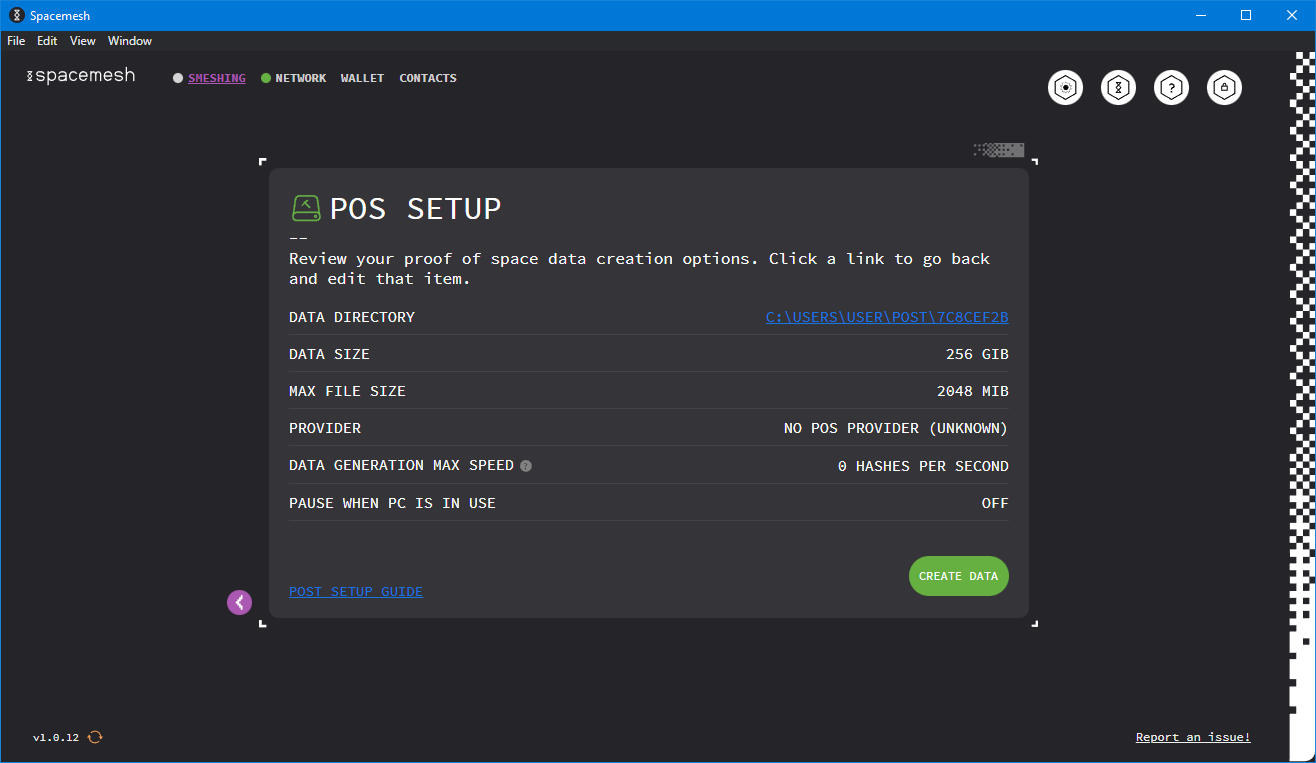The image size is (1316, 763).
Task: Click the POS SETUP heading
Action: coord(416,208)
